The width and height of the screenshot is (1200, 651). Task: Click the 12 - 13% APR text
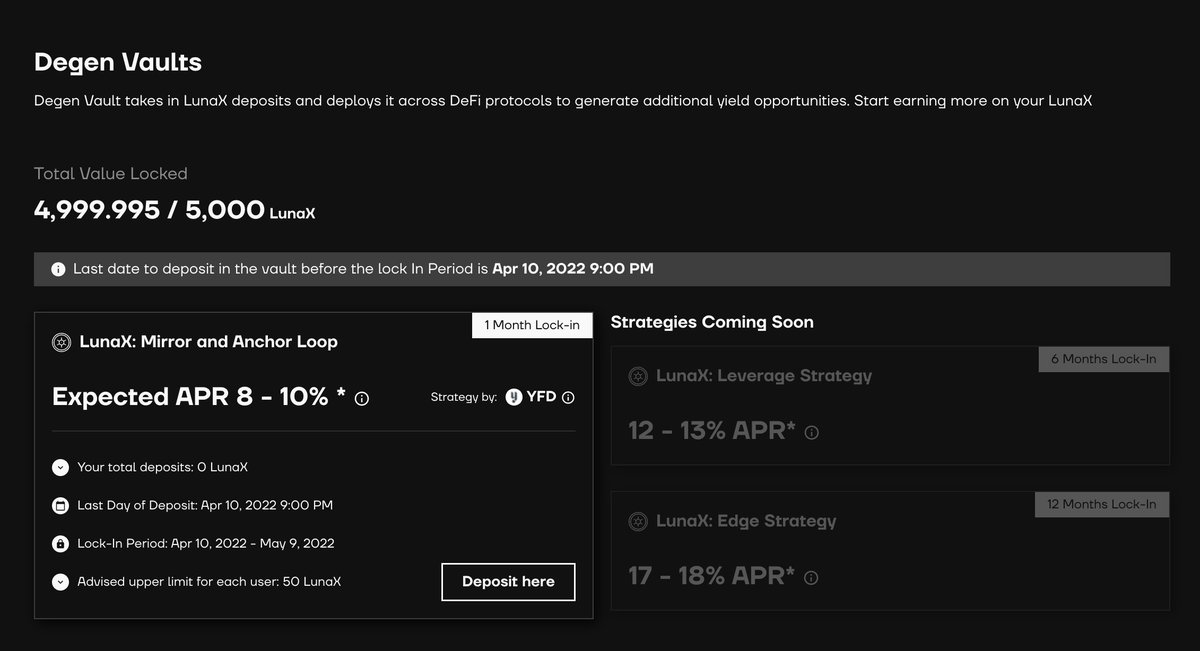712,431
